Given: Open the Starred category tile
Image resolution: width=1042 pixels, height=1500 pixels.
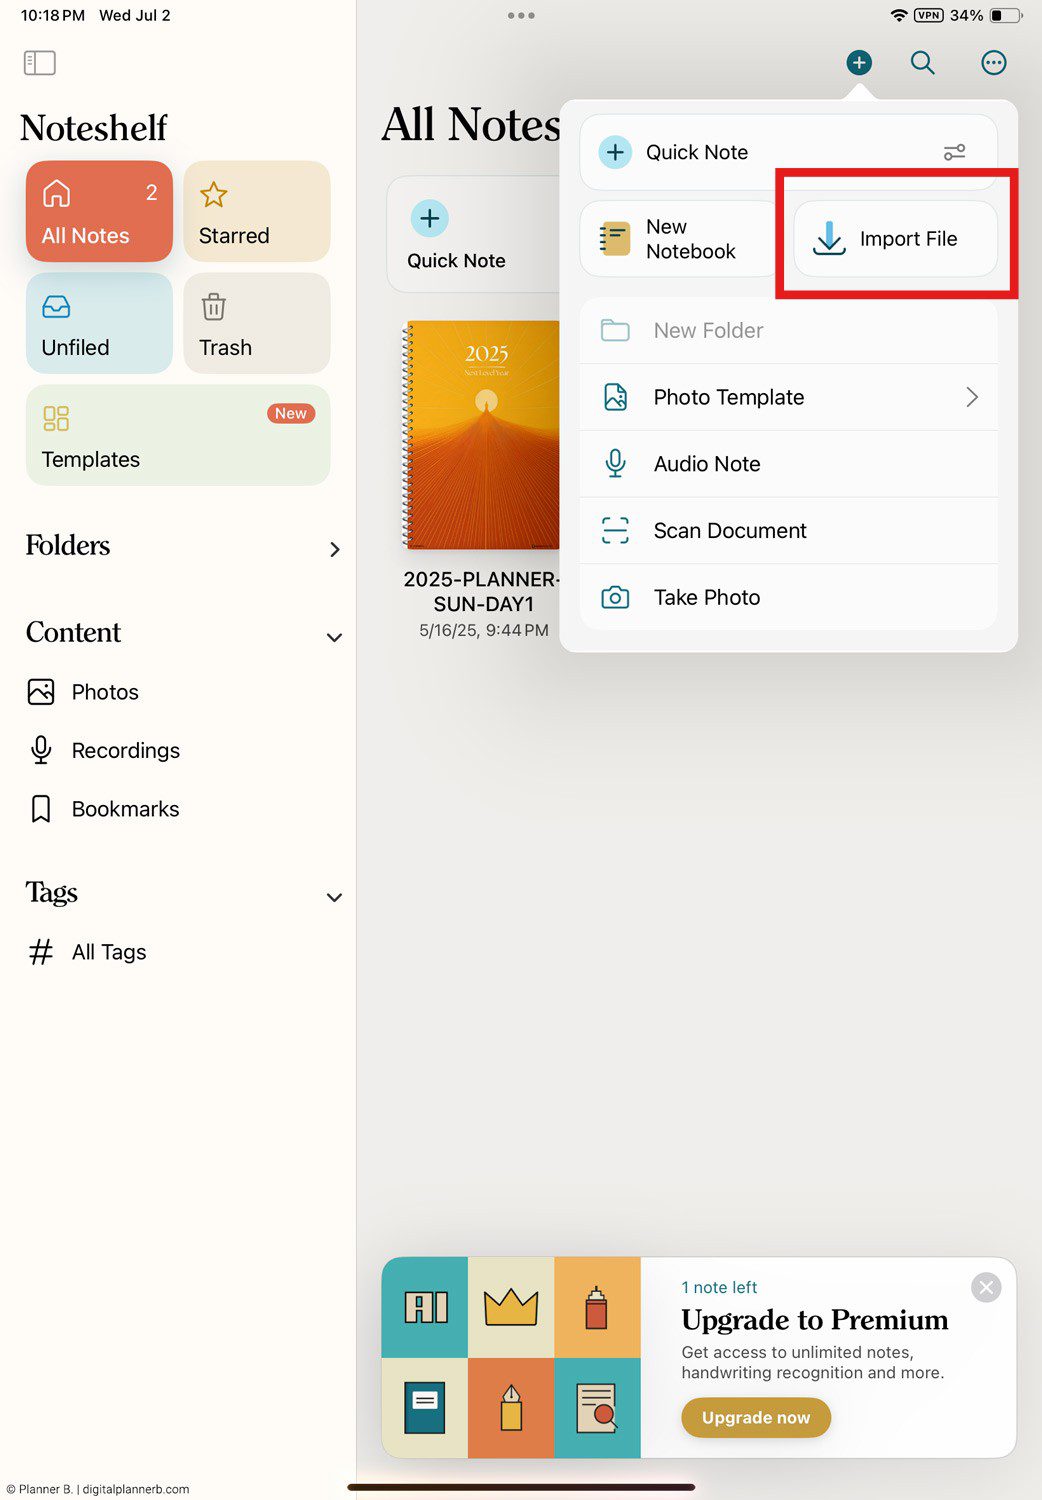Looking at the screenshot, I should [x=257, y=211].
